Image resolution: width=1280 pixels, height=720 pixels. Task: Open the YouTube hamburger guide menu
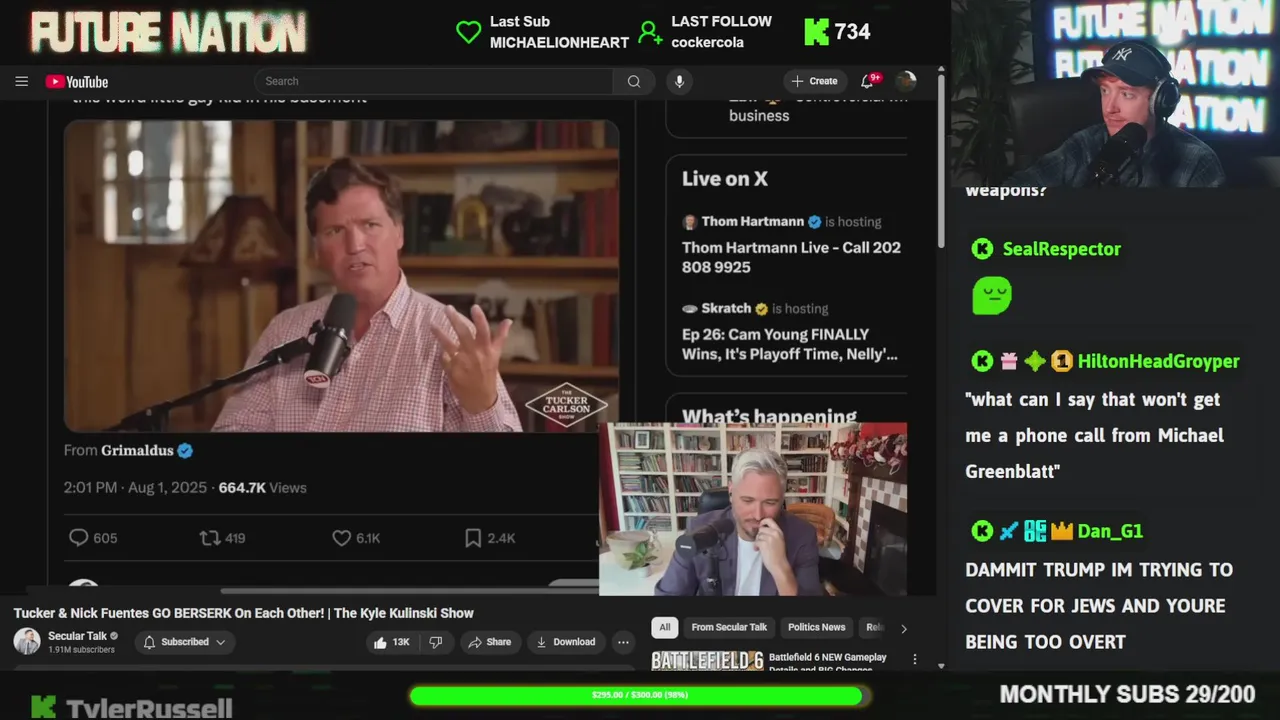click(21, 81)
